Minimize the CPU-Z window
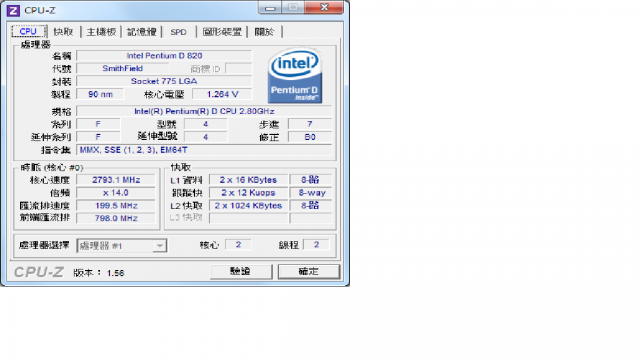 point(270,8)
